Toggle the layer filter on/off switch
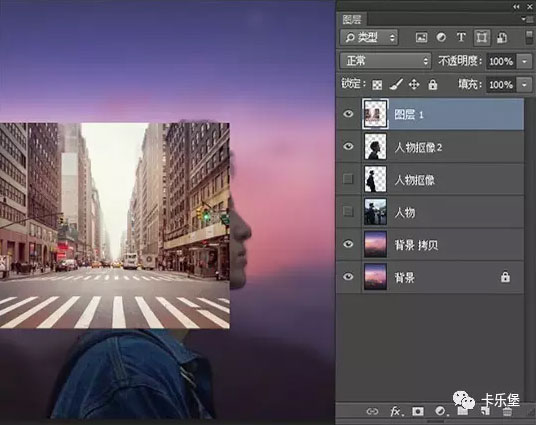This screenshot has height=425, width=536. (x=529, y=37)
